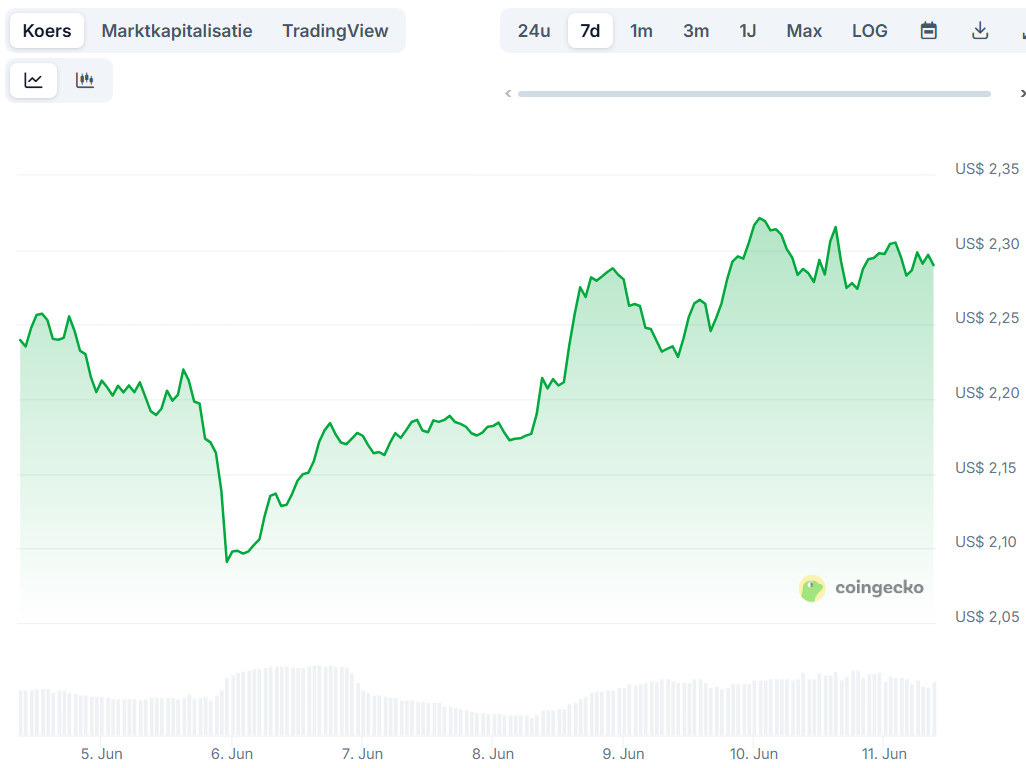Click the chart range scrollbar
The width and height of the screenshot is (1026, 768).
click(x=754, y=94)
